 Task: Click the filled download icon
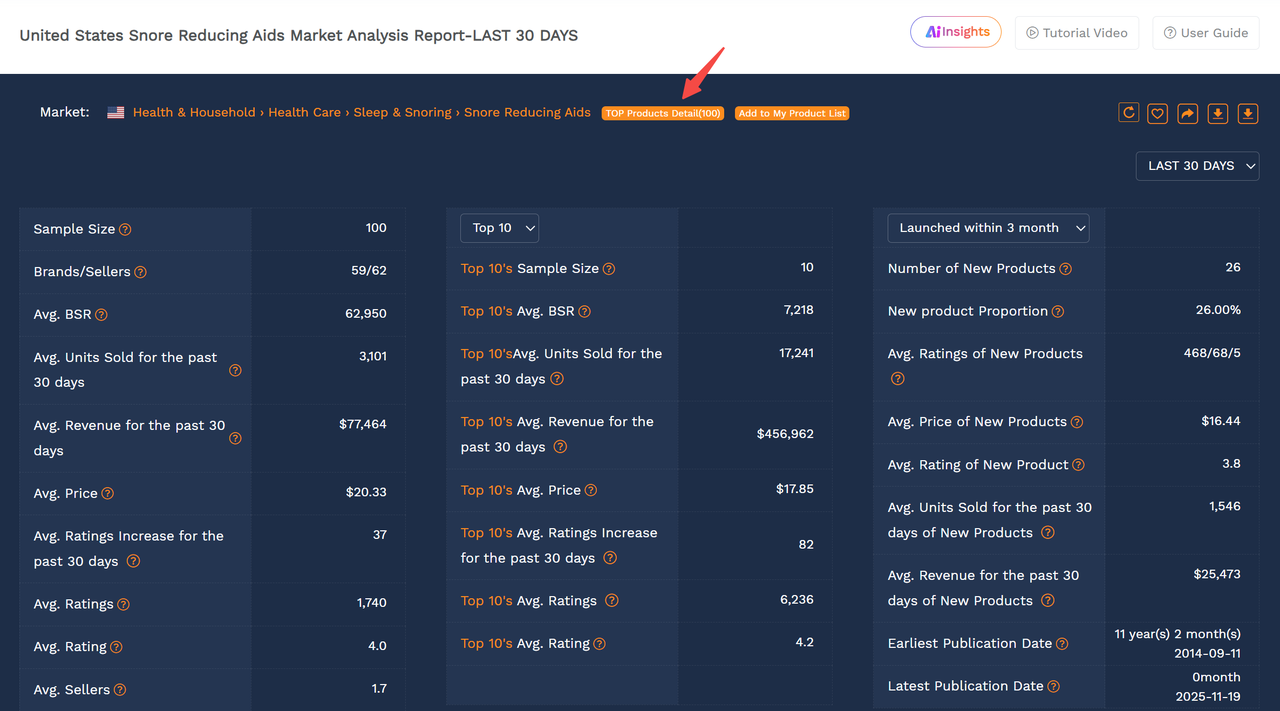(x=1247, y=113)
